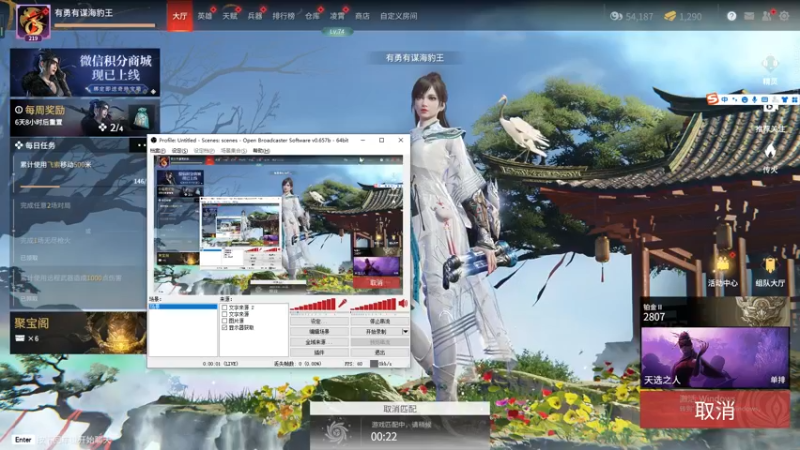Open 帮助(H) menu in OBS

click(x=261, y=151)
